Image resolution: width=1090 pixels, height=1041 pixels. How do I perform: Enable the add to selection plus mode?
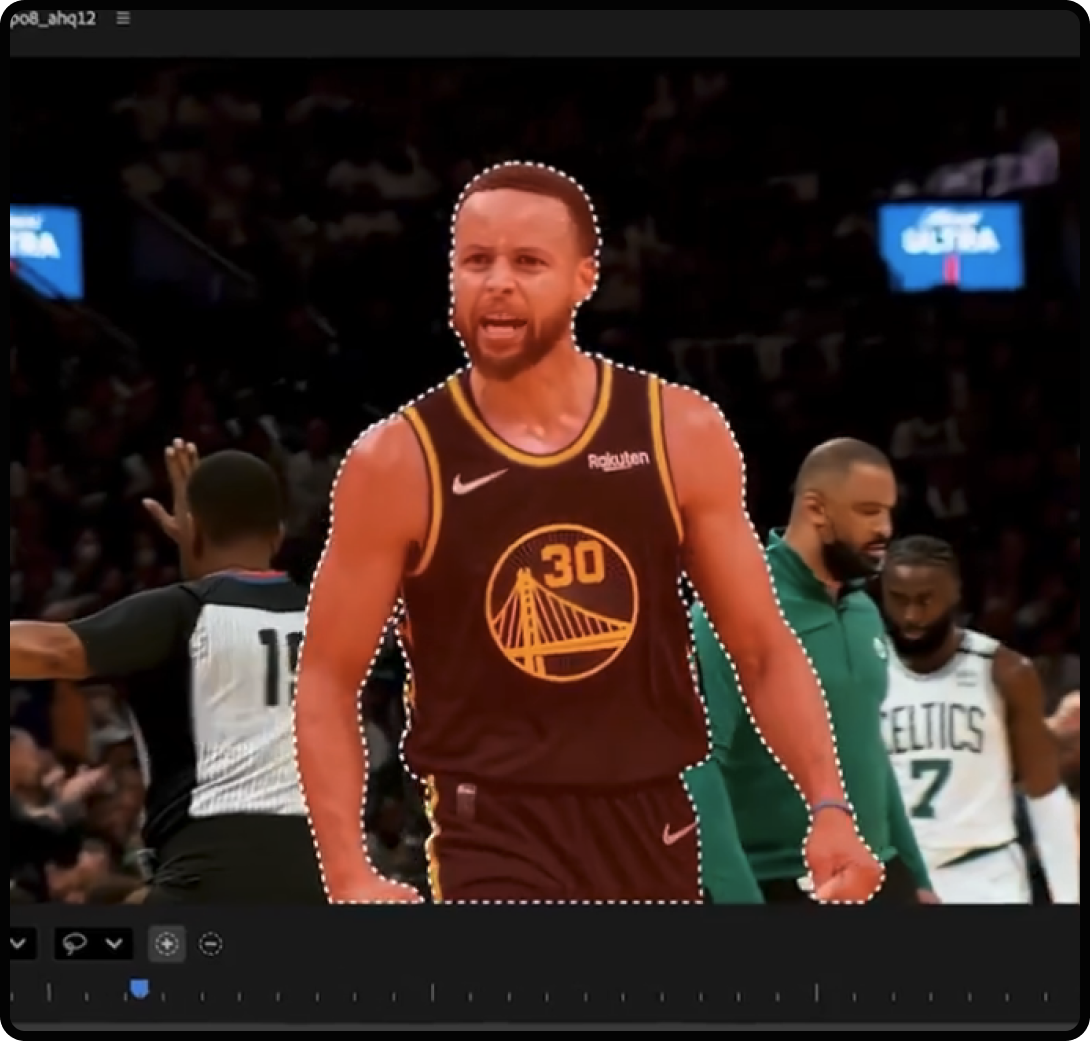point(167,943)
